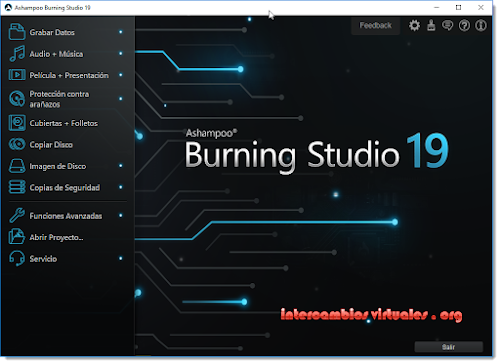Click the Protección contra arañazos disc icon
Image resolution: width=500 pixels, height=364 pixels.
17,98
